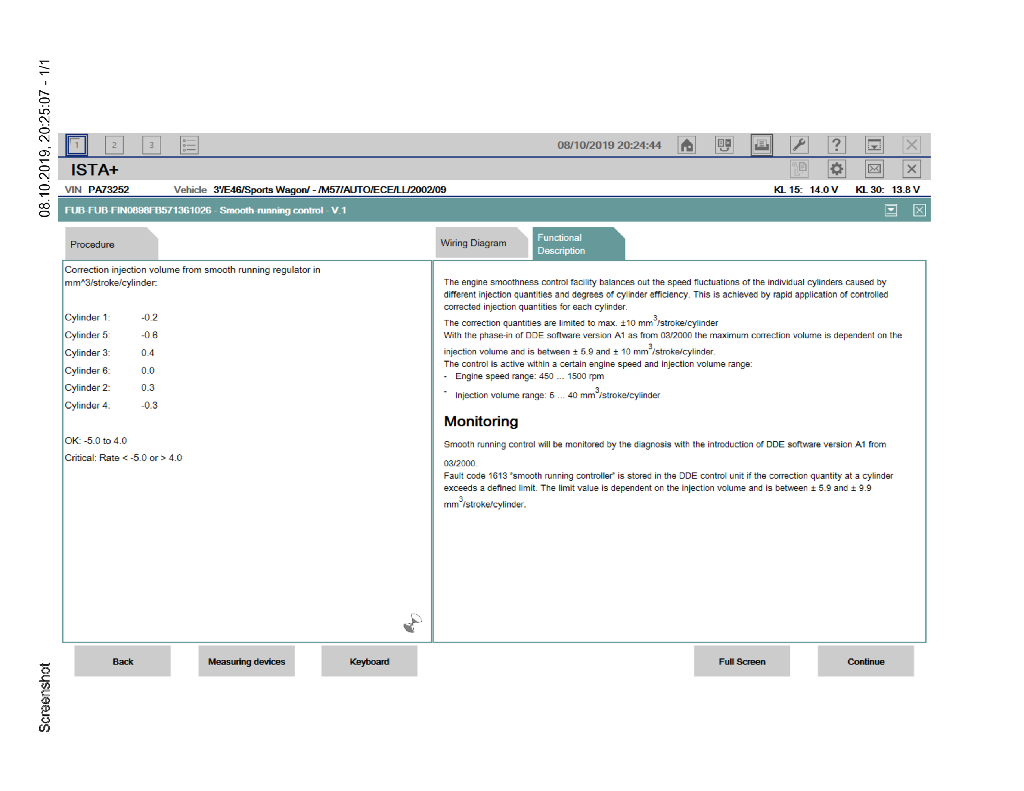Click the Cylinder 6 row label
Image resolution: width=1024 pixels, height=791 pixels.
coord(87,370)
